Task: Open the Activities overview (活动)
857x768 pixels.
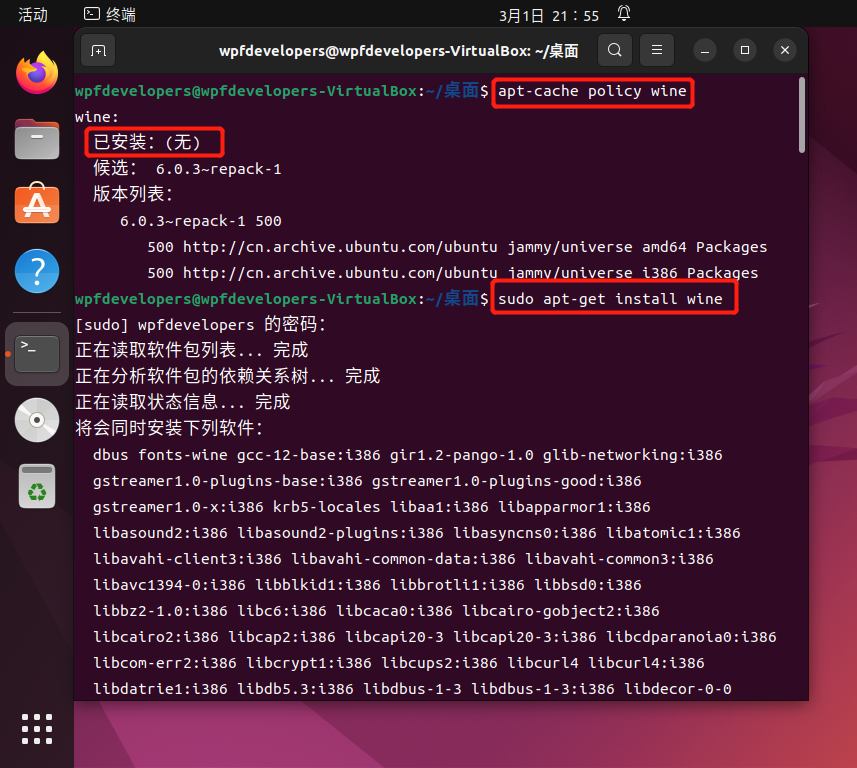Action: pyautogui.click(x=33, y=15)
